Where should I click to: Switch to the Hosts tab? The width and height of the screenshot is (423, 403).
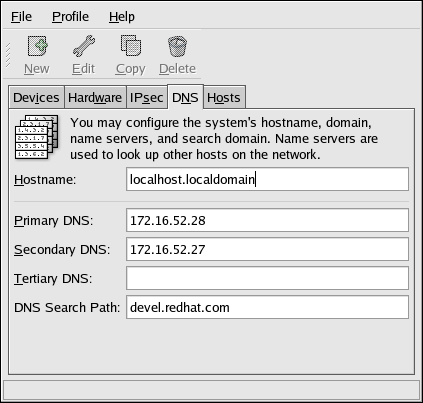[224, 98]
